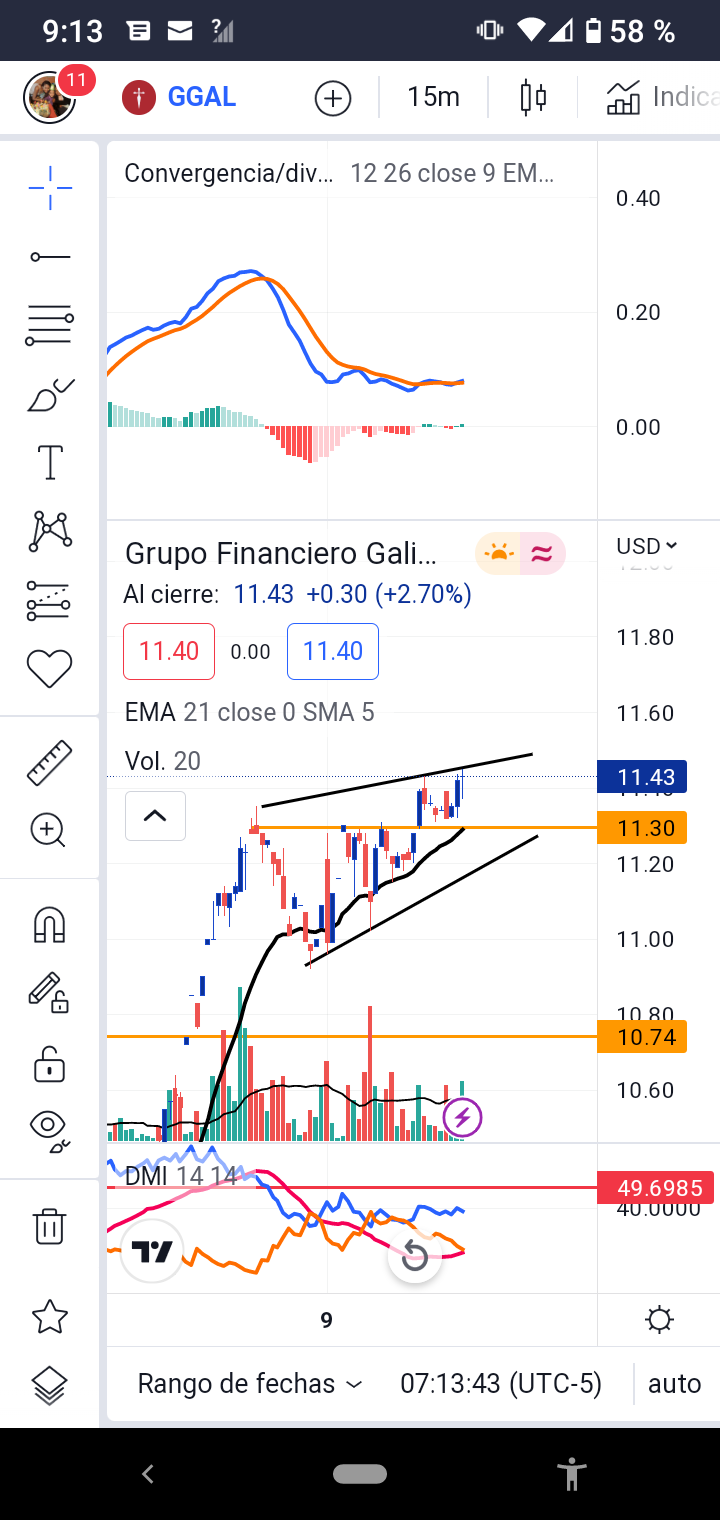720x1520 pixels.
Task: Open chart settings gear at bottom right
Action: pyautogui.click(x=659, y=1320)
